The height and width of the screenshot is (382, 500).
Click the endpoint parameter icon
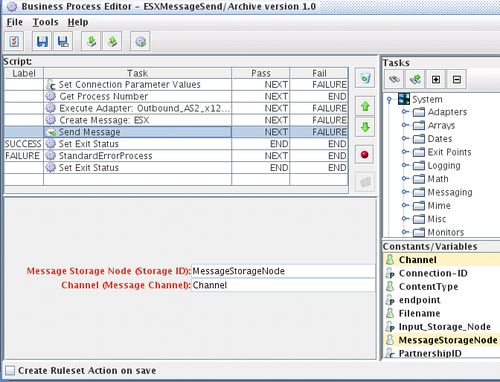pyautogui.click(x=390, y=300)
